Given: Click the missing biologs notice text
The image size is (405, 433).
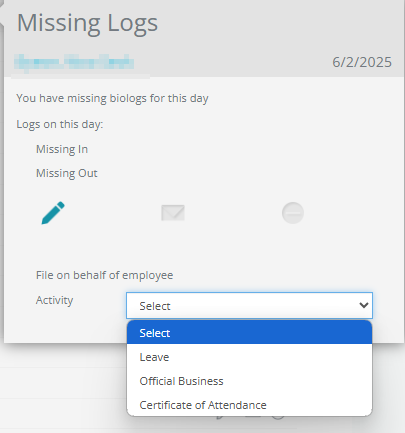Looking at the screenshot, I should tap(112, 98).
